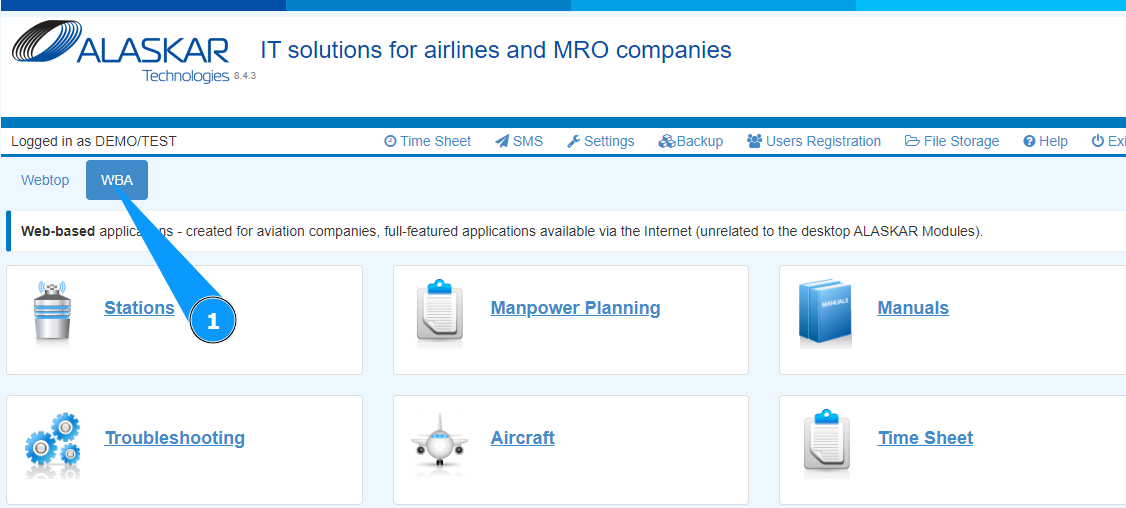The width and height of the screenshot is (1126, 508).
Task: Open File Storage in the toolbar
Action: (952, 141)
